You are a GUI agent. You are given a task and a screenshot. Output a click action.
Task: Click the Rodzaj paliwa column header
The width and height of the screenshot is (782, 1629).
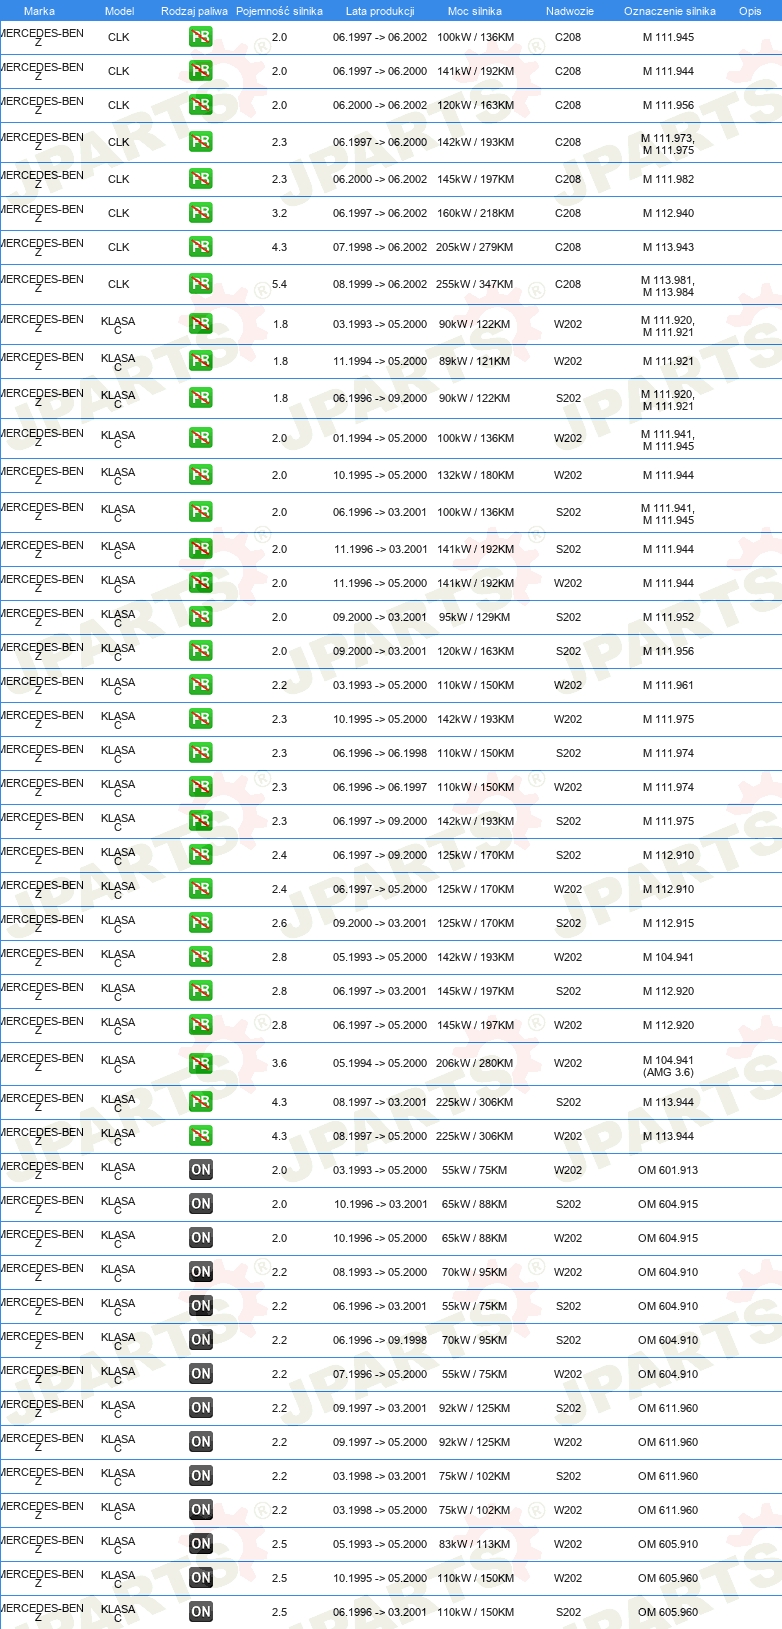194,11
